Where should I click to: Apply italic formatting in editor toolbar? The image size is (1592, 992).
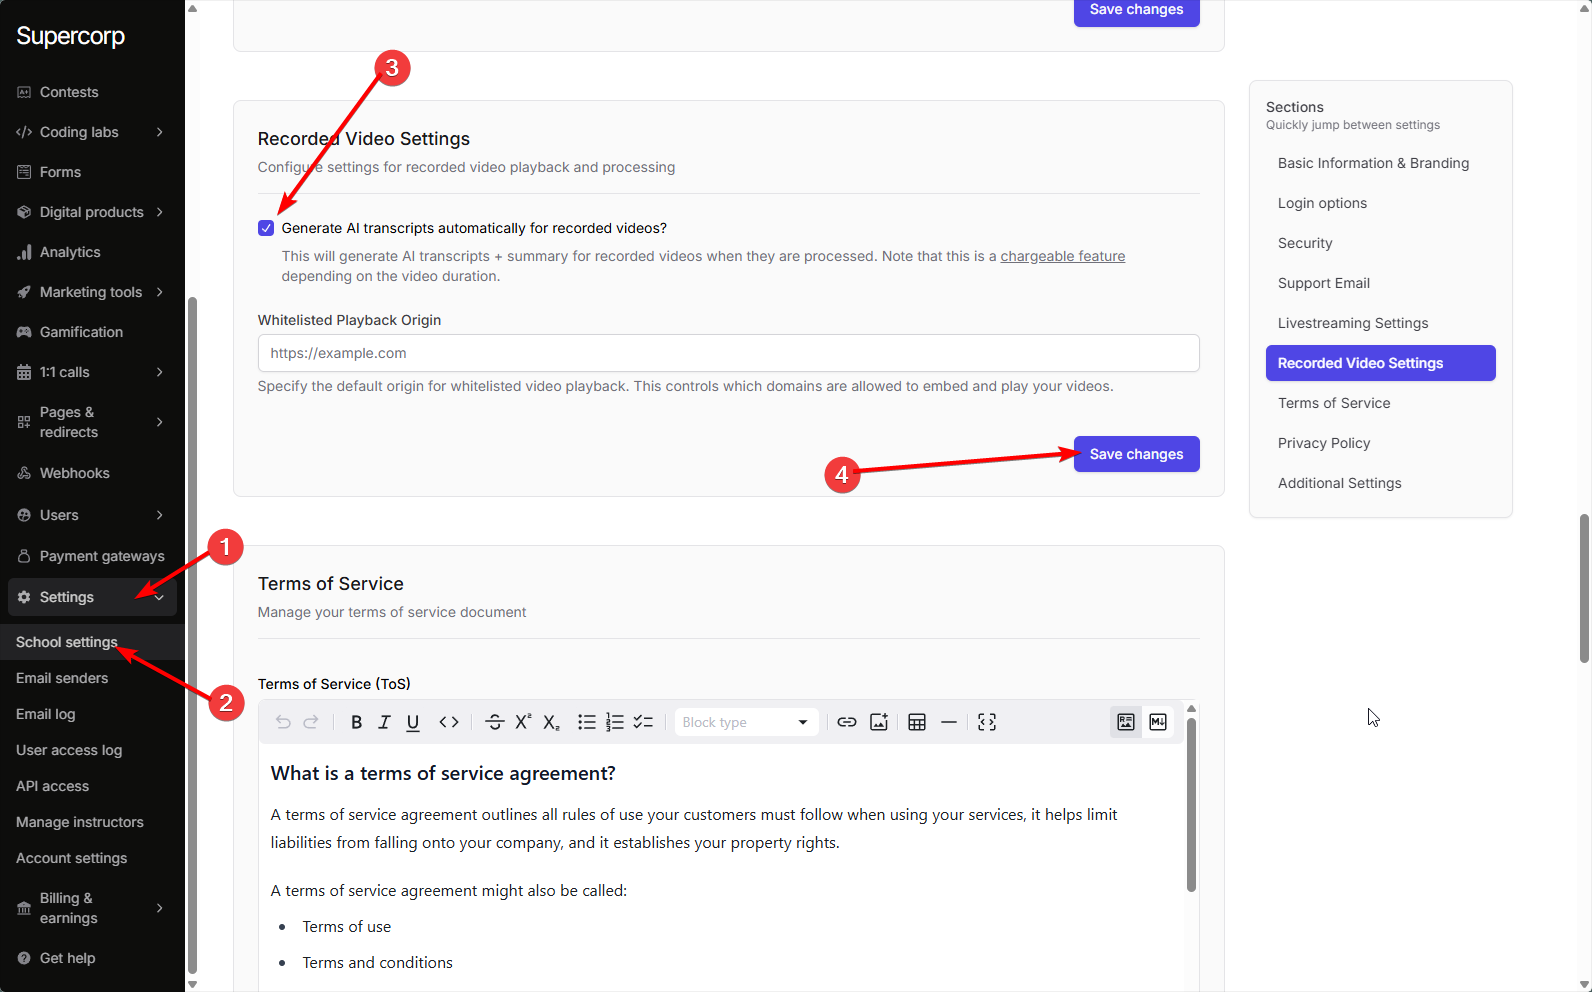384,722
